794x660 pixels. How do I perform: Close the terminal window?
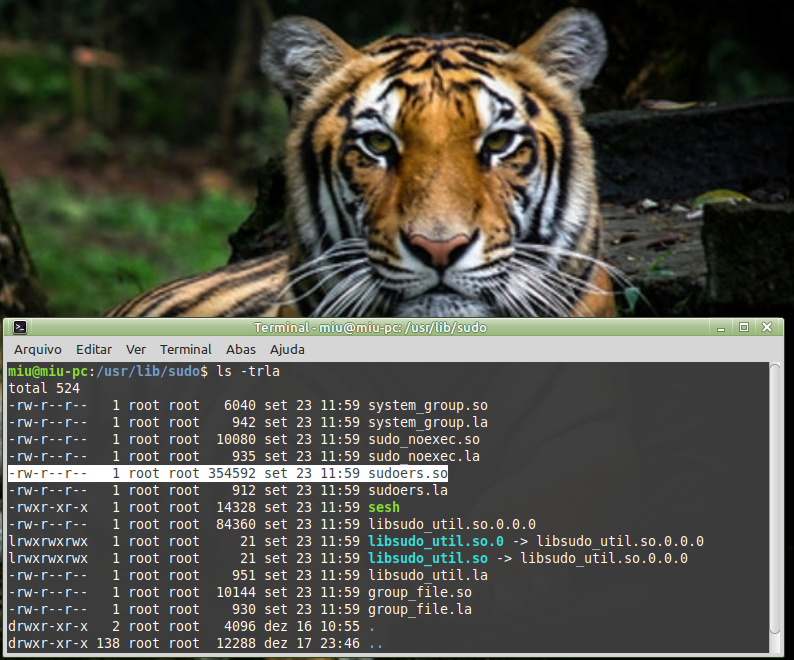point(767,327)
